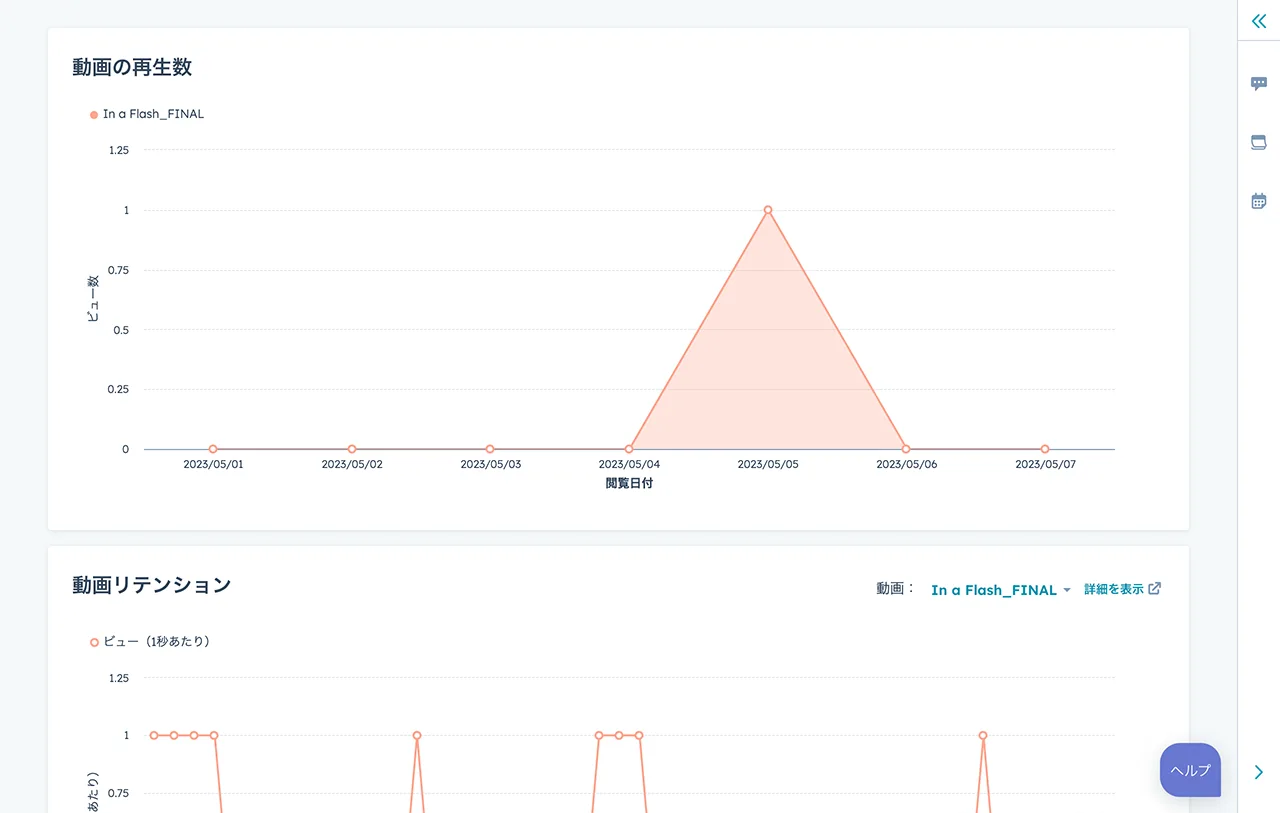Screen dimensions: 1280x813
Task: Select the 2023/05/02 data point marker
Action: click(352, 449)
